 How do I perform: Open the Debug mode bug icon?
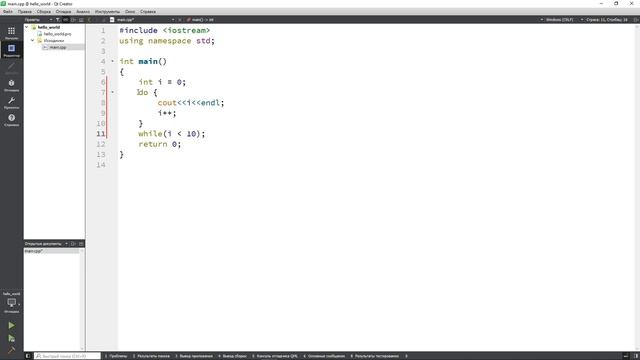tap(11, 84)
